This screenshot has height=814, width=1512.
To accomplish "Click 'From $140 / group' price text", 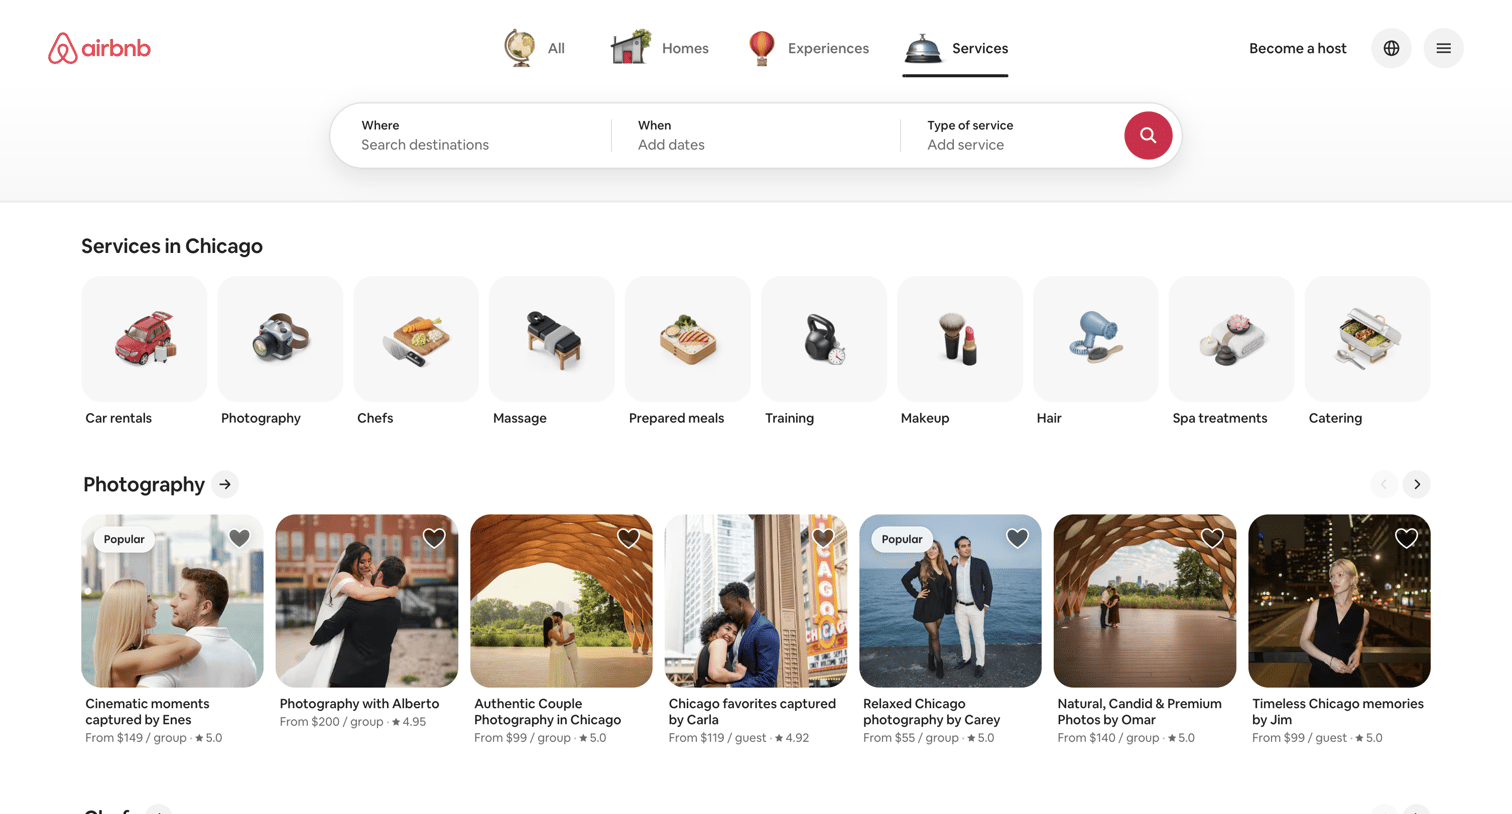I will point(1108,738).
